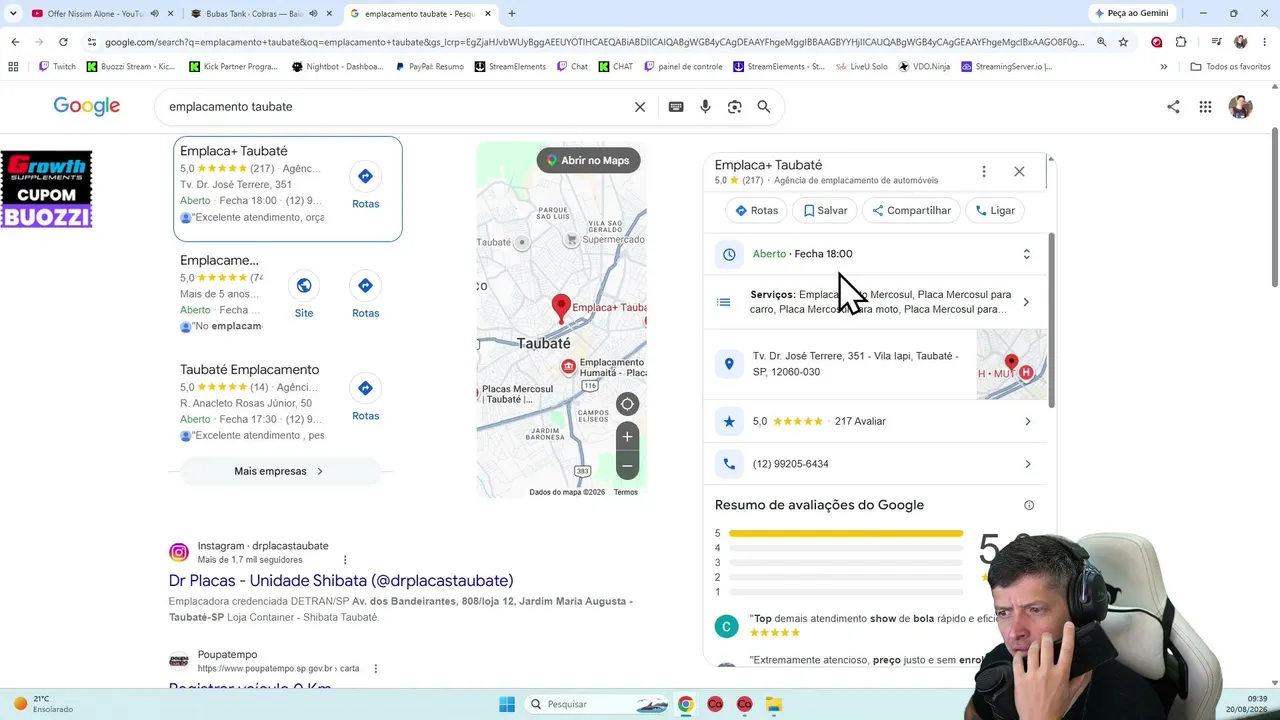Open the Todos os favoritos folder

pyautogui.click(x=1230, y=67)
